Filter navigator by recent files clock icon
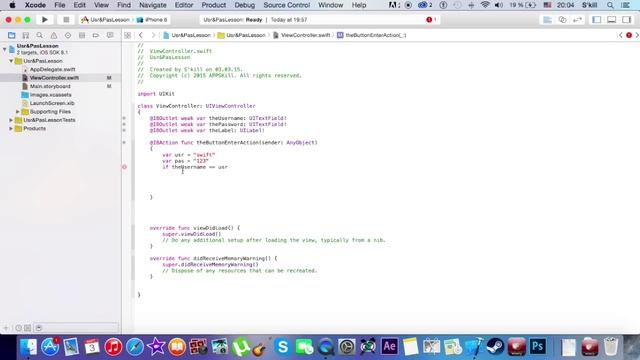This screenshot has width=640, height=360. coord(18,328)
